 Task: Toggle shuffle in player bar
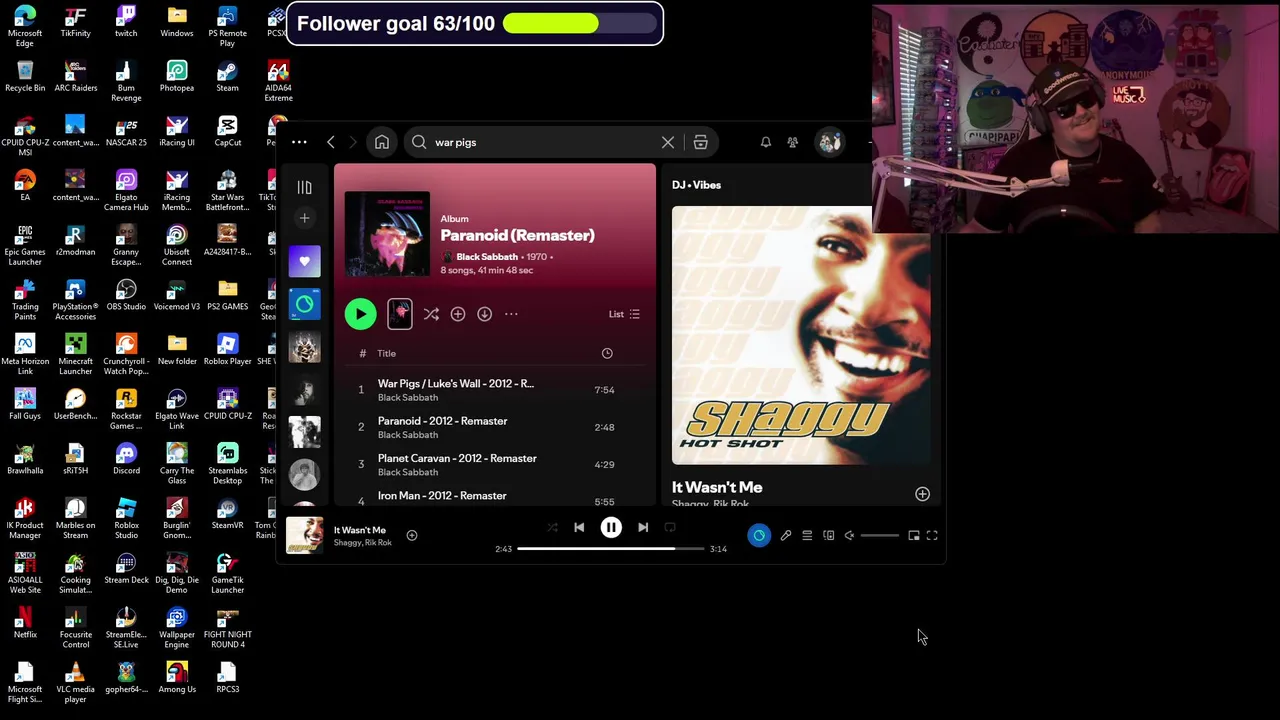click(552, 527)
